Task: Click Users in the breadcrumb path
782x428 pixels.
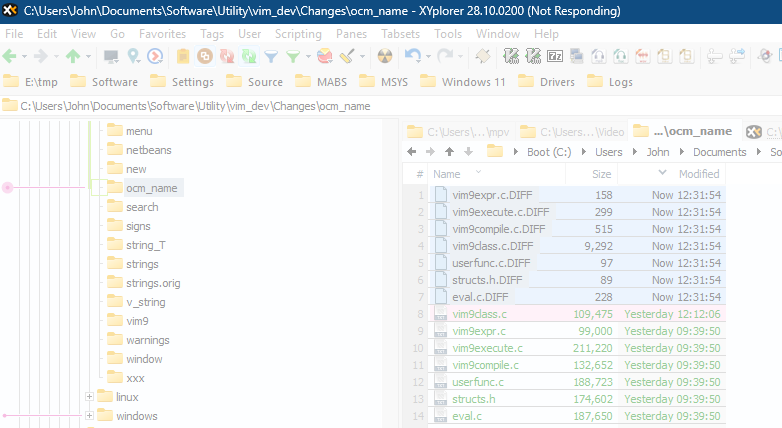Action: (608, 152)
